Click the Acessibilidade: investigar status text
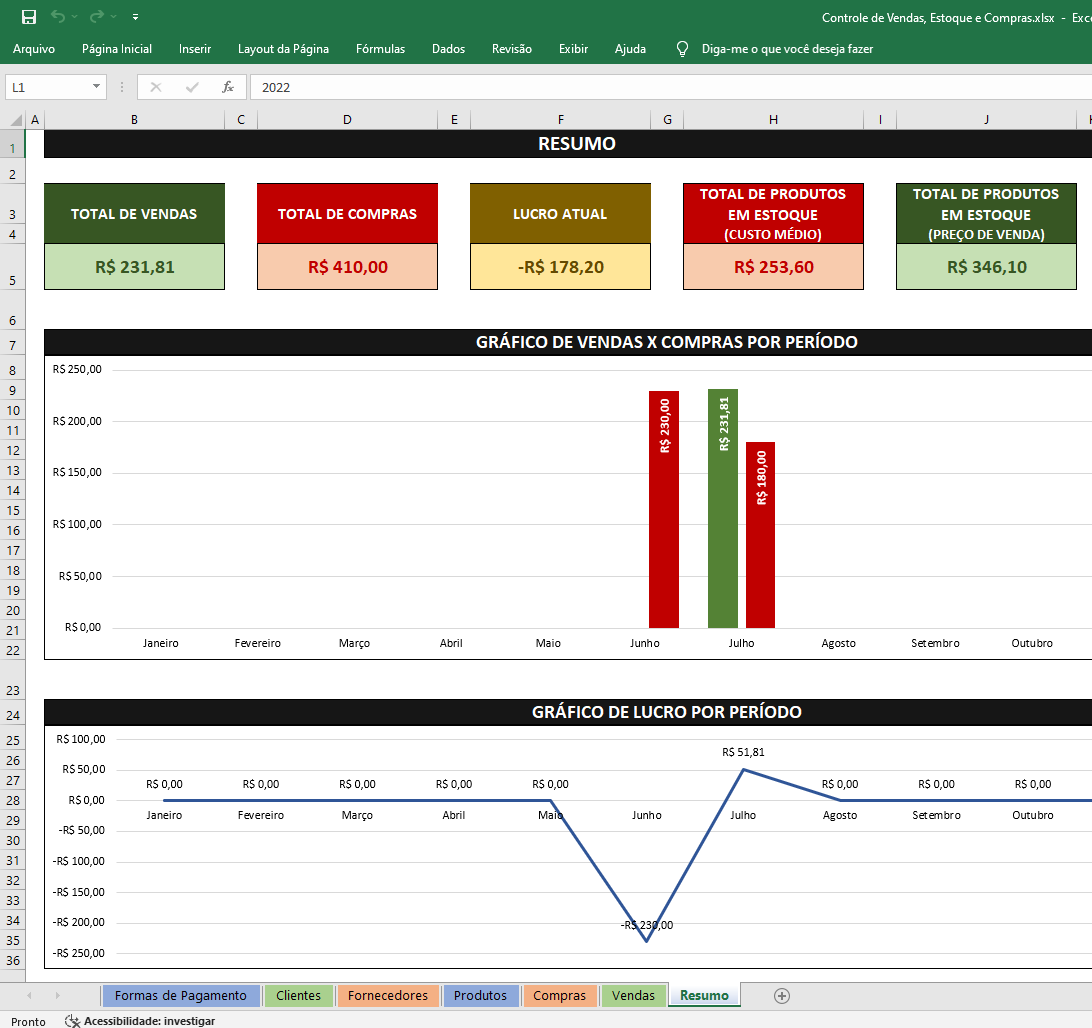The height and width of the screenshot is (1028, 1092). pos(149,1021)
